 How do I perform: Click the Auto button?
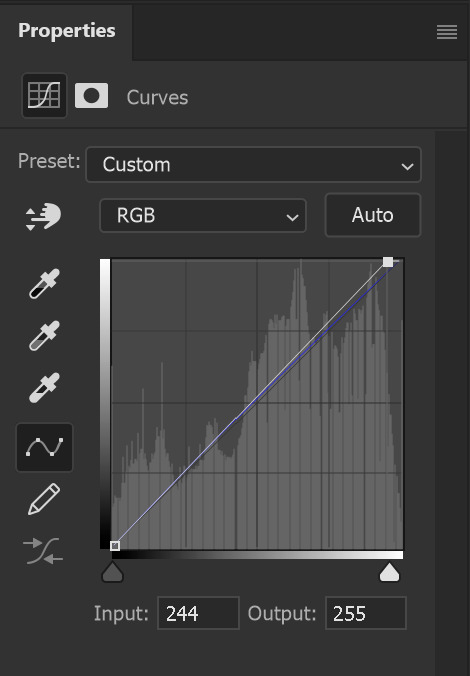(x=373, y=215)
